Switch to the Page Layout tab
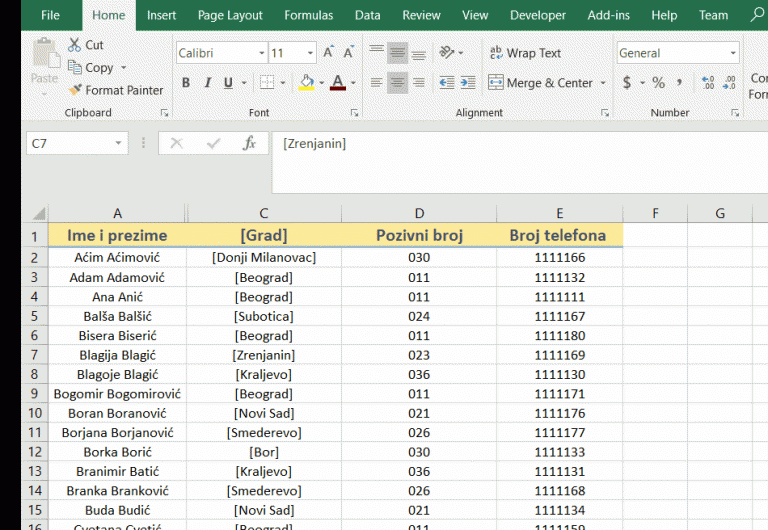 tap(230, 15)
